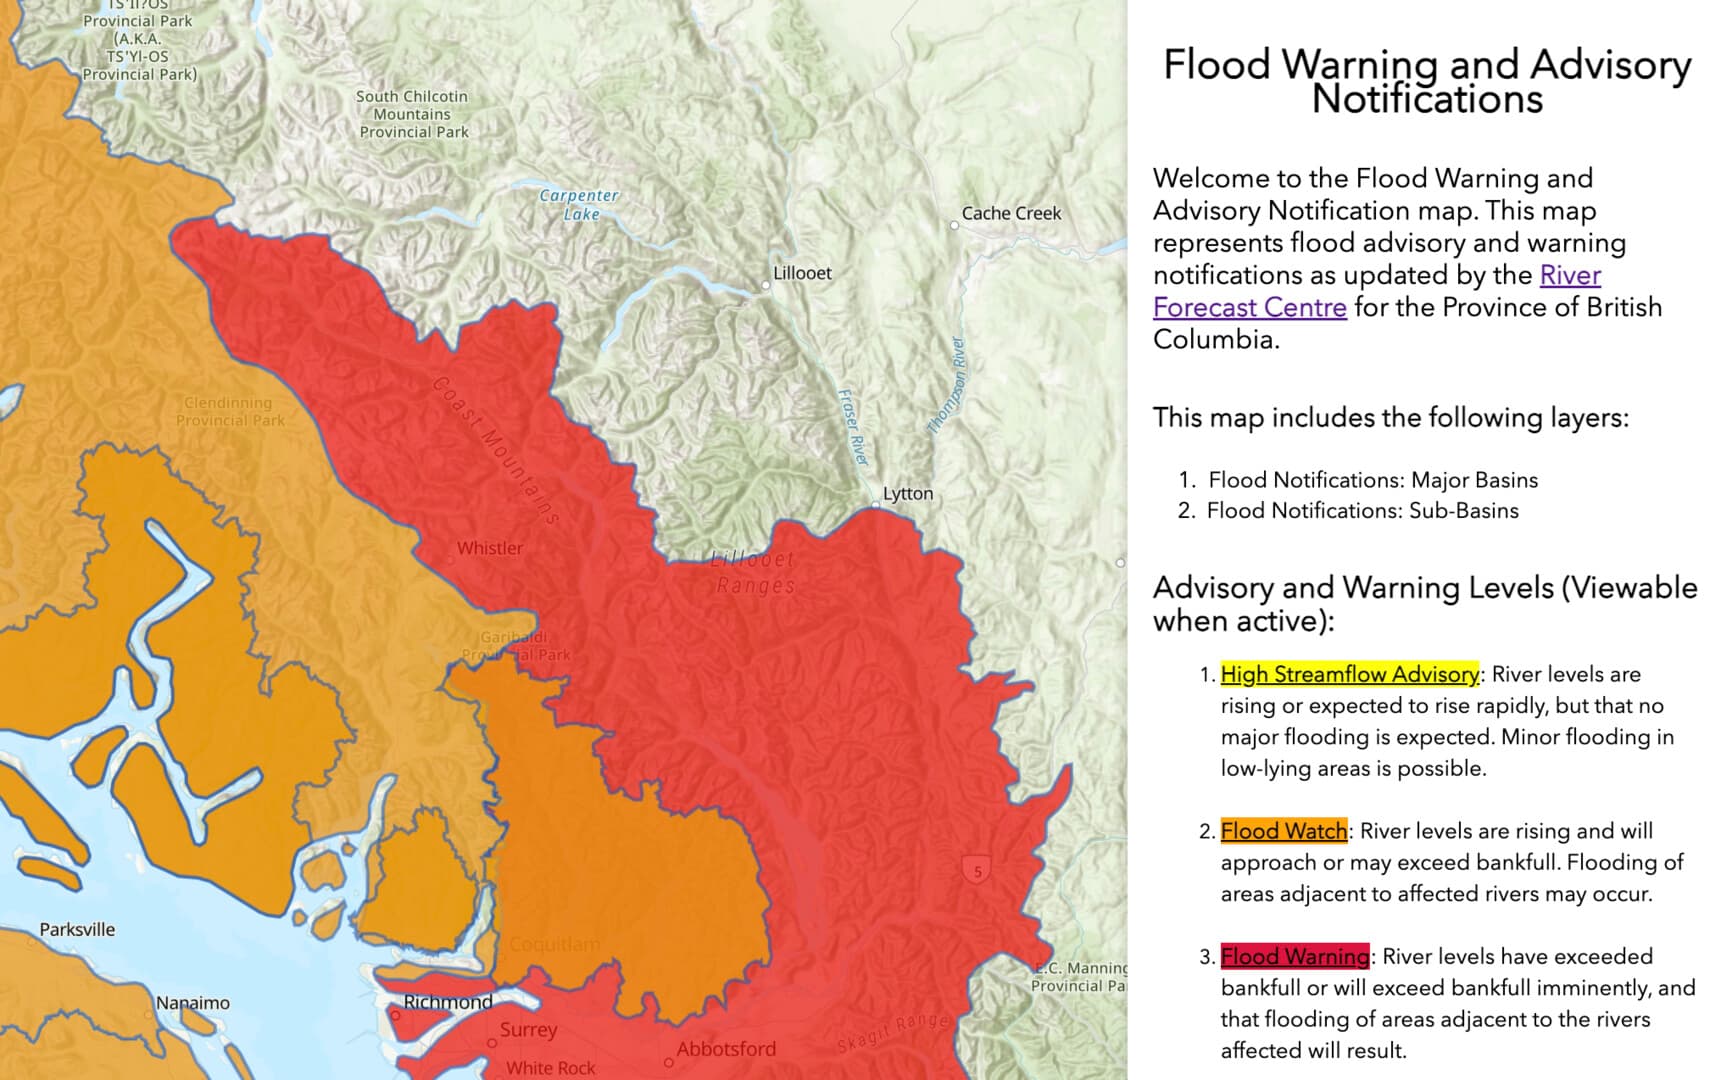The width and height of the screenshot is (1721, 1080).
Task: Toggle visibility of the High Streamflow Advisory layer
Action: pos(1348,674)
